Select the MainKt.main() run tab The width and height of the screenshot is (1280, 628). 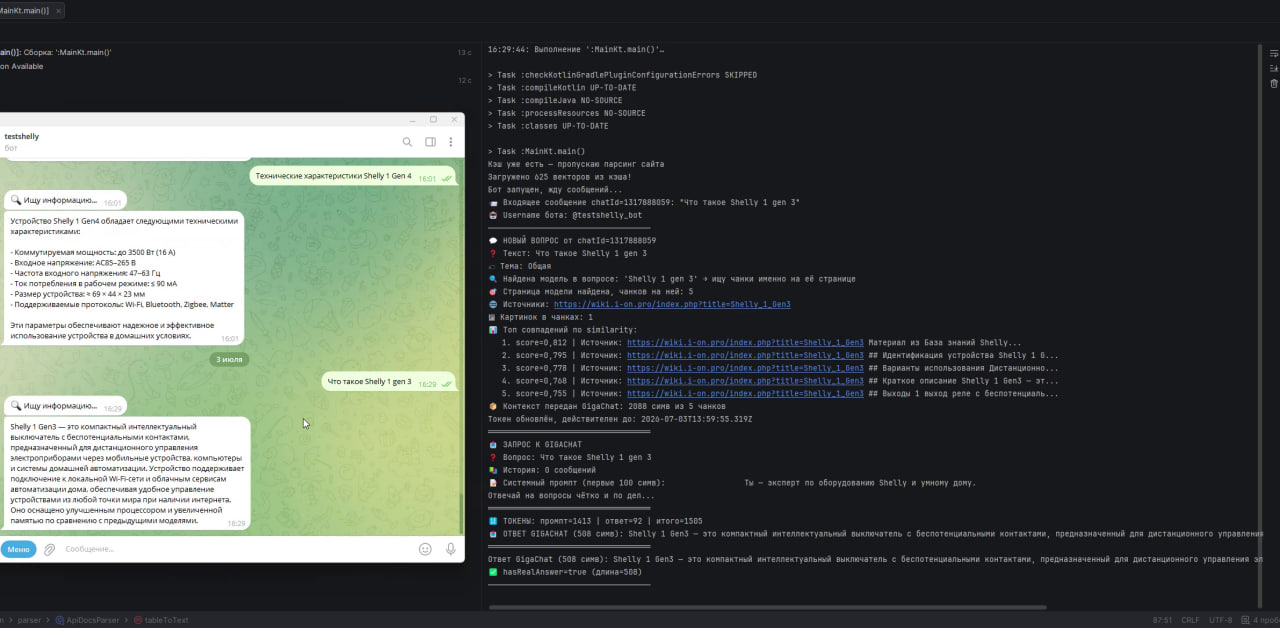[30, 10]
